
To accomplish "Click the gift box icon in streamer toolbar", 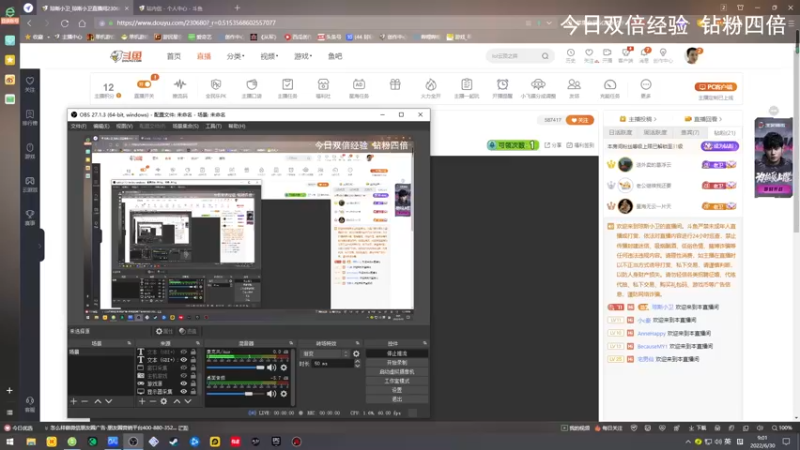I will (395, 85).
